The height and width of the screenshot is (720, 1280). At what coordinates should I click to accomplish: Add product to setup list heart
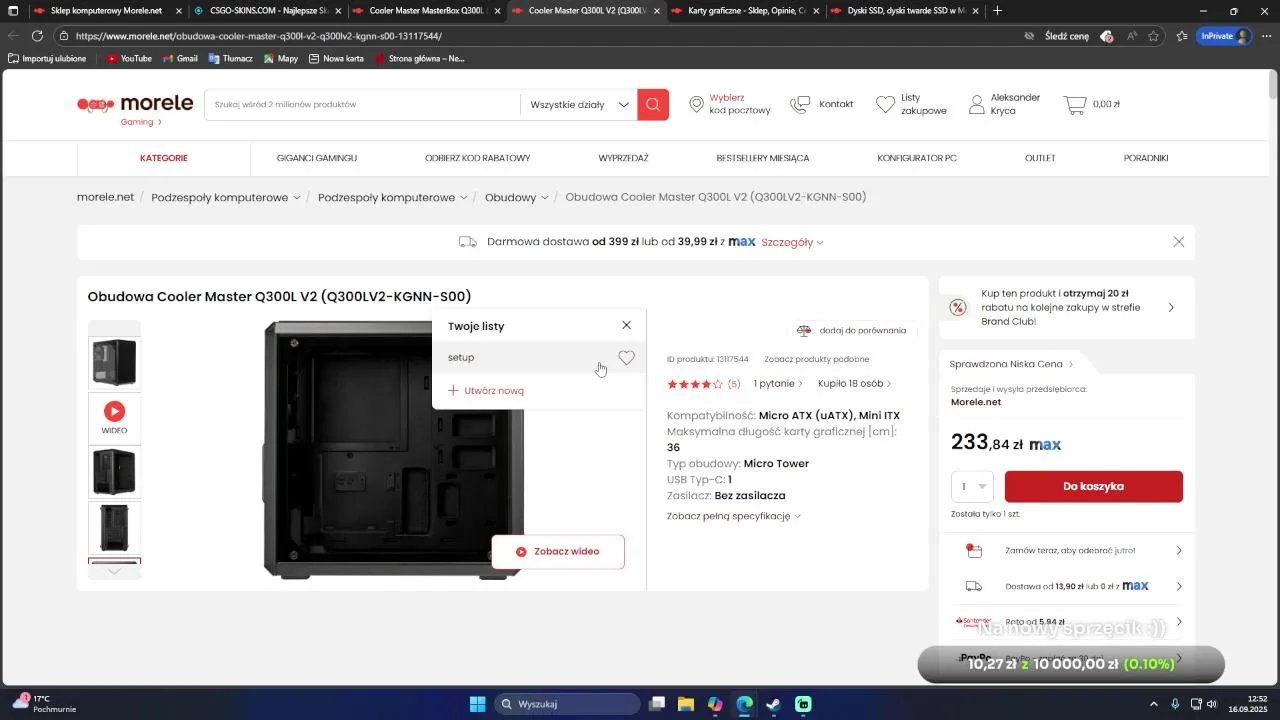click(x=626, y=358)
